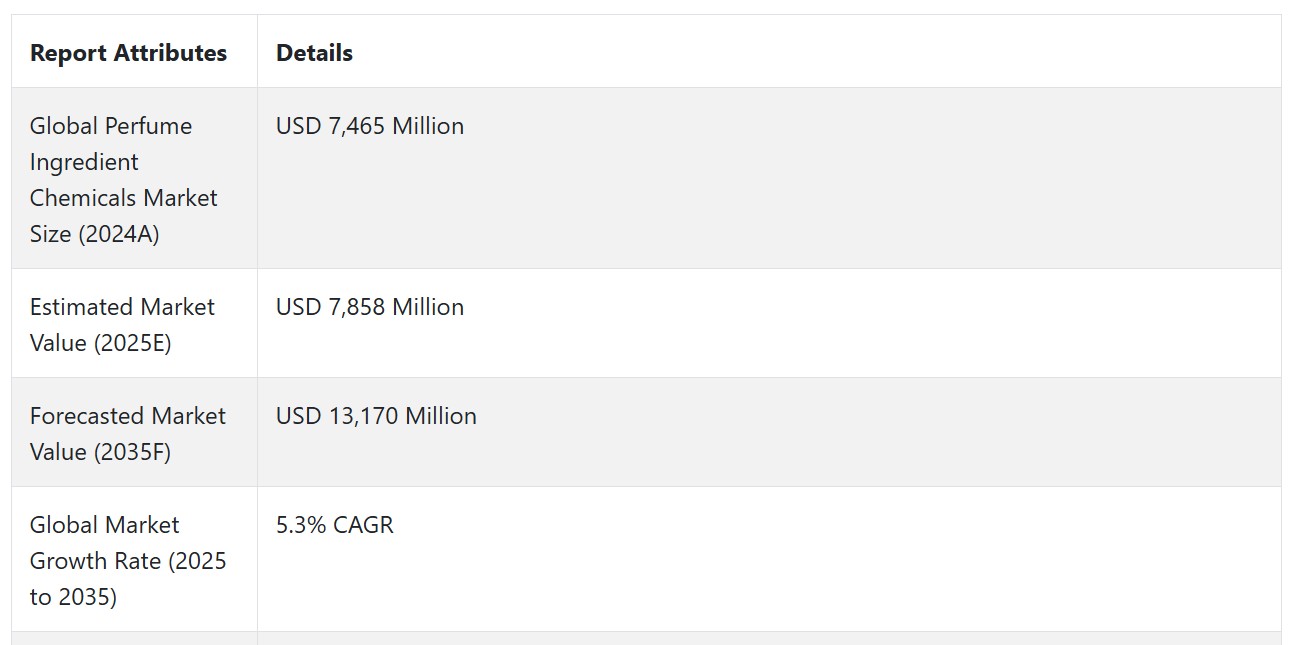
Task: Select the USD 7,858 Million value
Action: click(x=370, y=307)
